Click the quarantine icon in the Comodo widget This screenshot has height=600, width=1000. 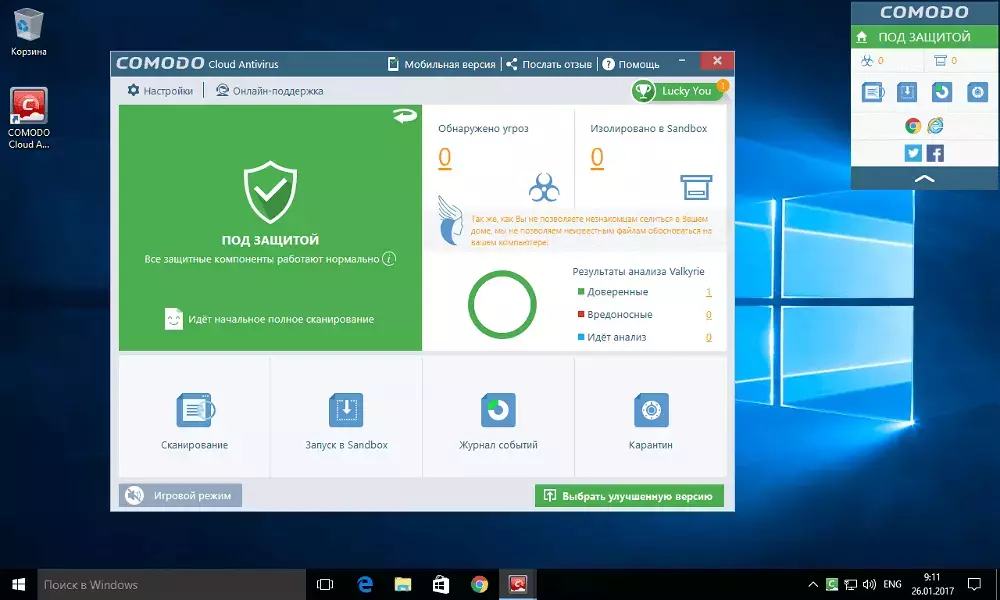[976, 92]
